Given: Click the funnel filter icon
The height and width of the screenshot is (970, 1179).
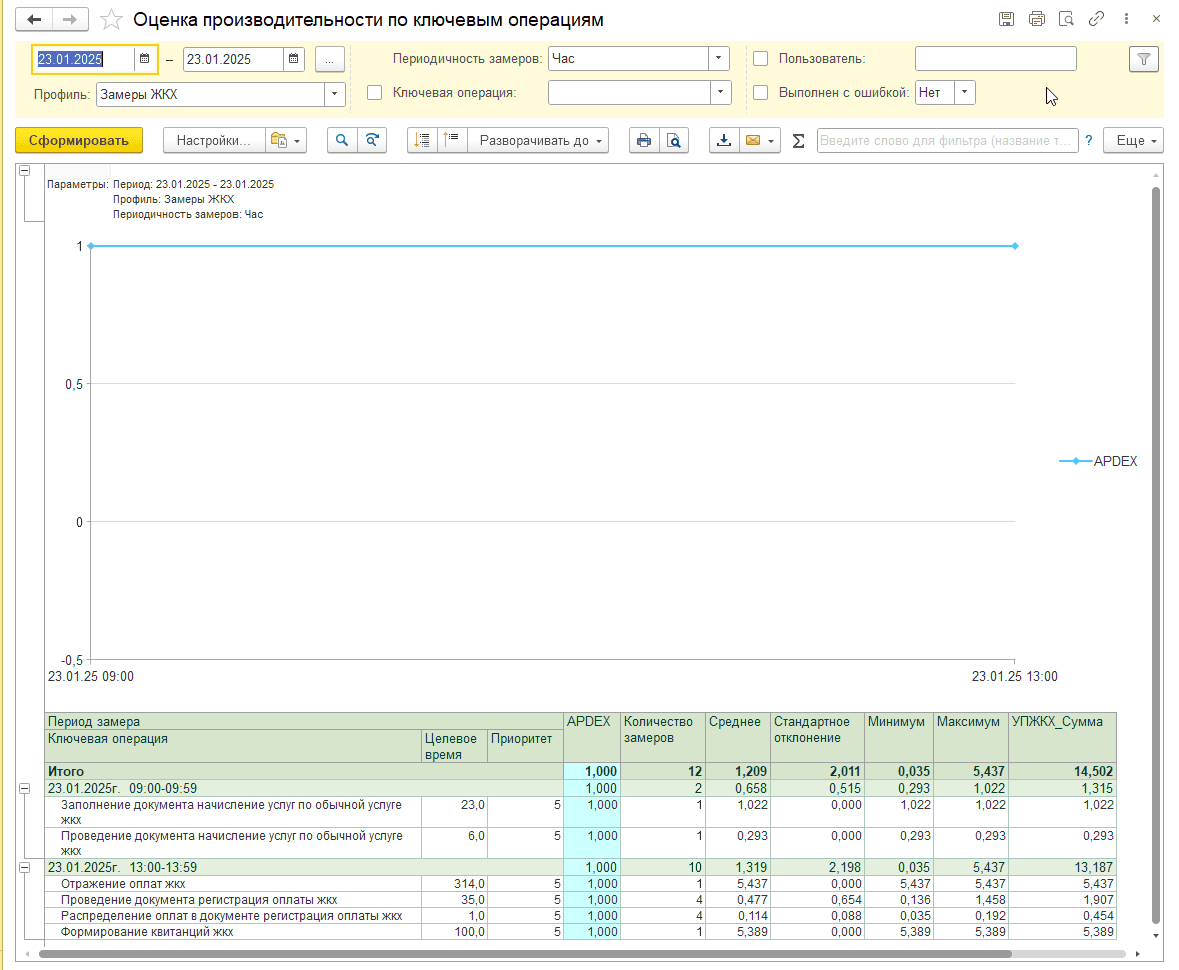Looking at the screenshot, I should point(1144,59).
